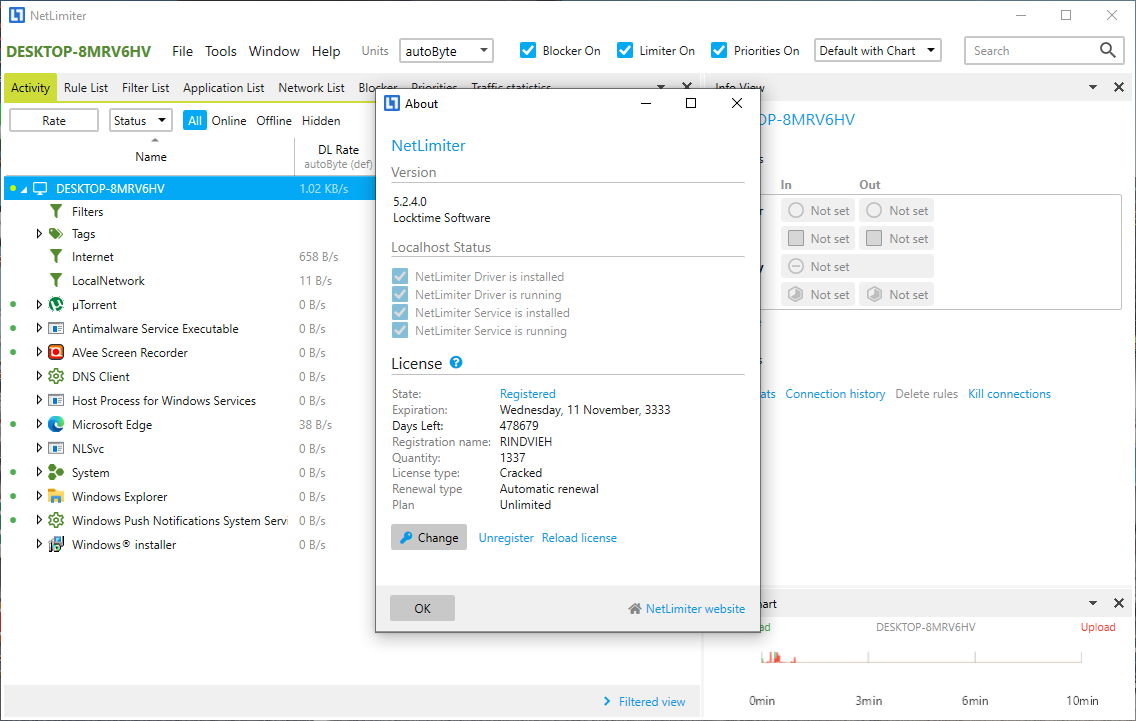Click the search magnifier icon

1107,50
